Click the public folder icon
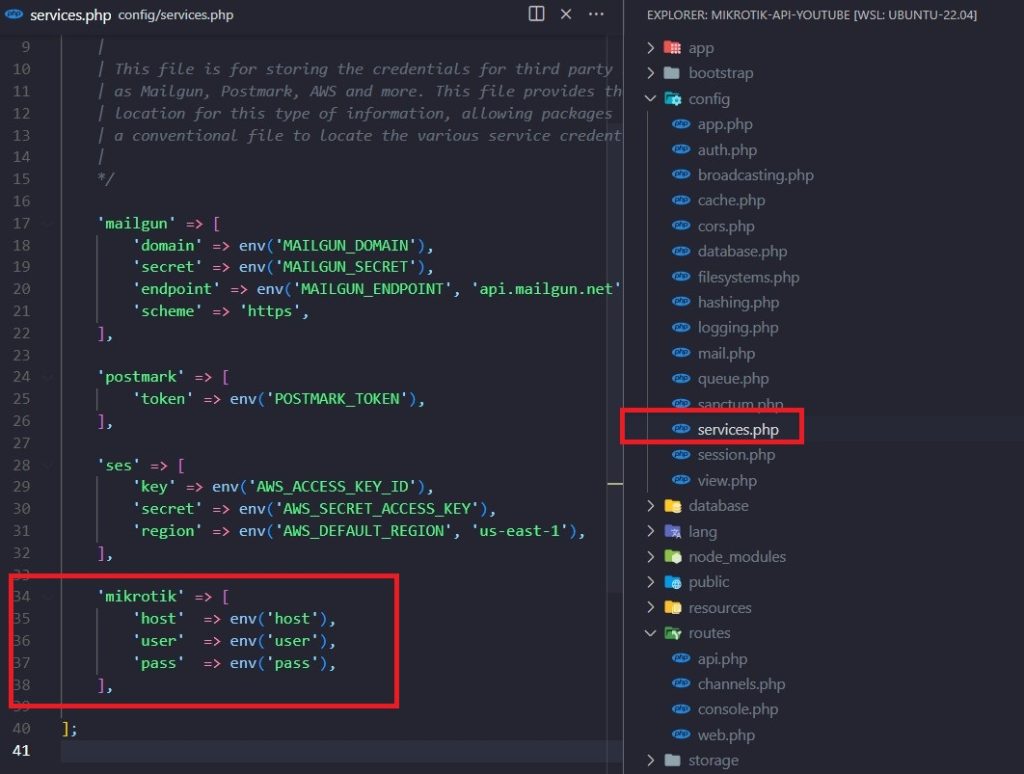 (x=673, y=582)
